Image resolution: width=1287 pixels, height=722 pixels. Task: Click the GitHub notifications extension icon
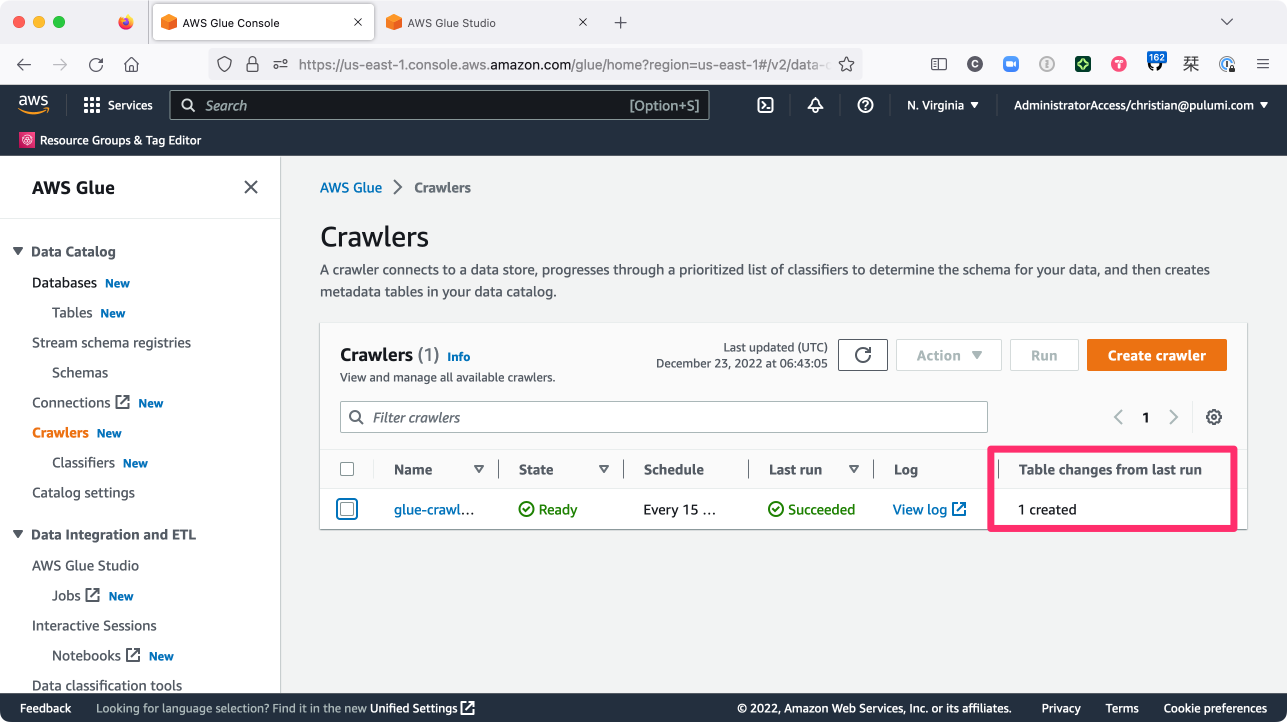tap(1155, 62)
